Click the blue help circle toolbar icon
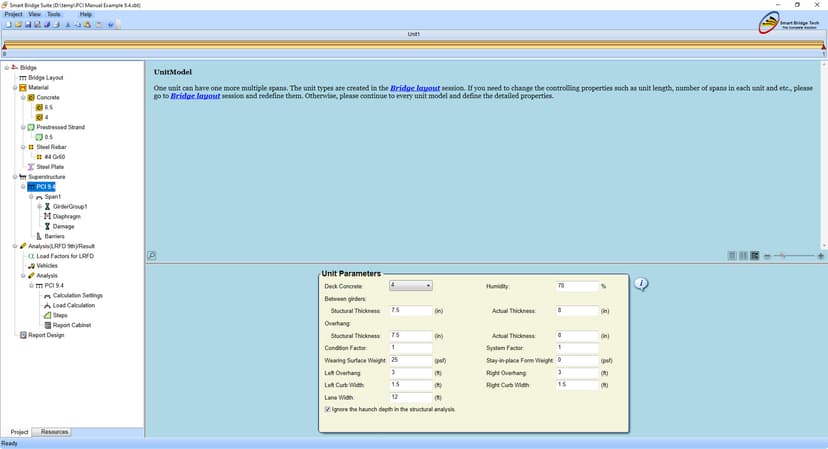The image size is (828, 449). click(111, 24)
